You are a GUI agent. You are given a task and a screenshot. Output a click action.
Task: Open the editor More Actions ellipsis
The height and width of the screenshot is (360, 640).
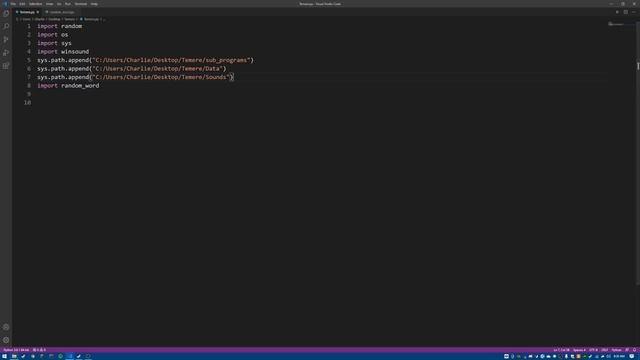click(633, 12)
